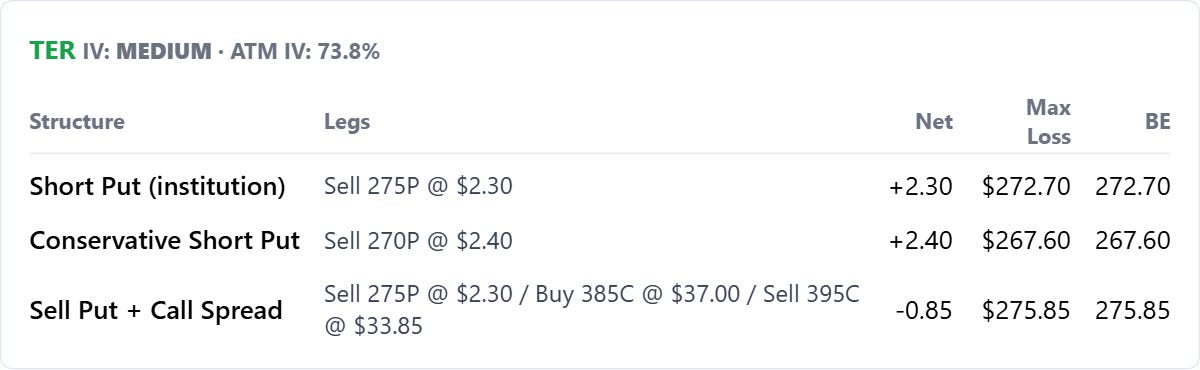Screen dimensions: 1200x370
Task: Click the -0.85 net value
Action: click(924, 310)
